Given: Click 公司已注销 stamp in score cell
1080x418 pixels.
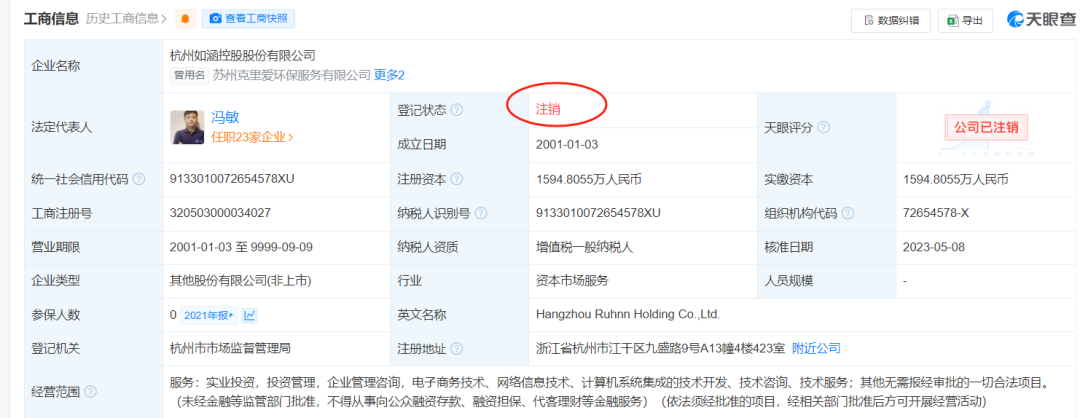Looking at the screenshot, I should [x=988, y=127].
